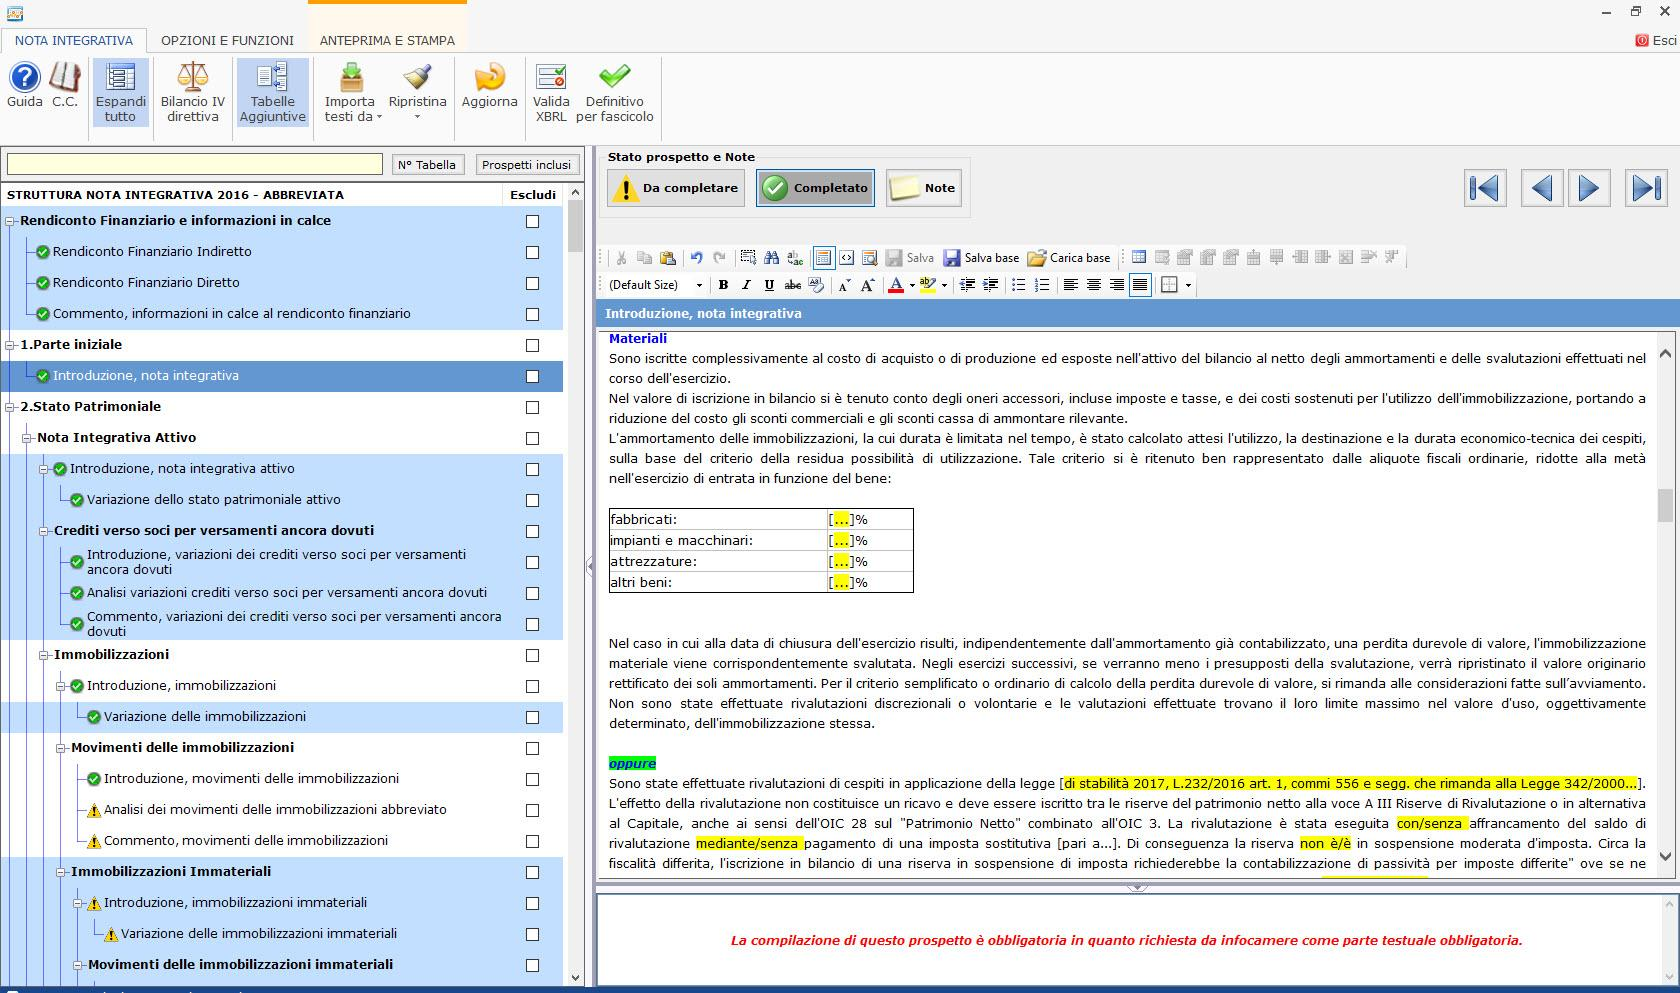Open Bilancio IV direttiva scales icon
Screen dimensions: 1680x993
[x=193, y=91]
